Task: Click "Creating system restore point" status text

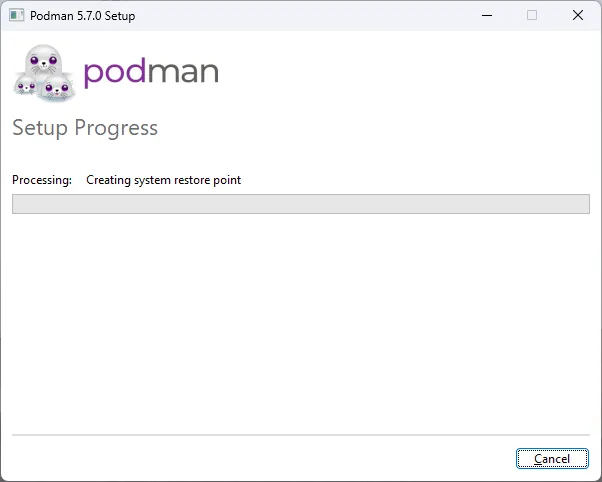Action: [164, 180]
